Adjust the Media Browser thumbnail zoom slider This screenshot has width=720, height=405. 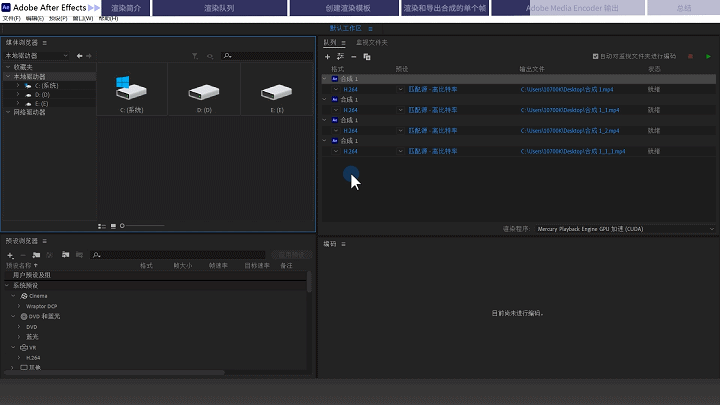[142, 226]
